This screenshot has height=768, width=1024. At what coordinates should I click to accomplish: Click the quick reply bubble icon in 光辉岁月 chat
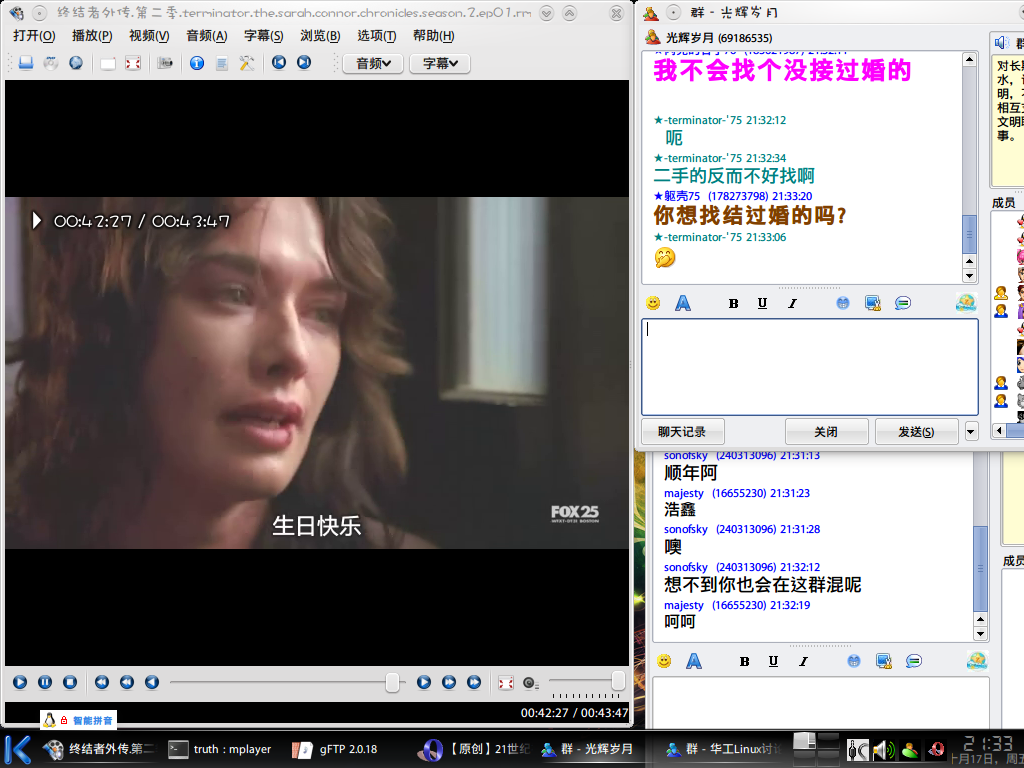coord(903,303)
